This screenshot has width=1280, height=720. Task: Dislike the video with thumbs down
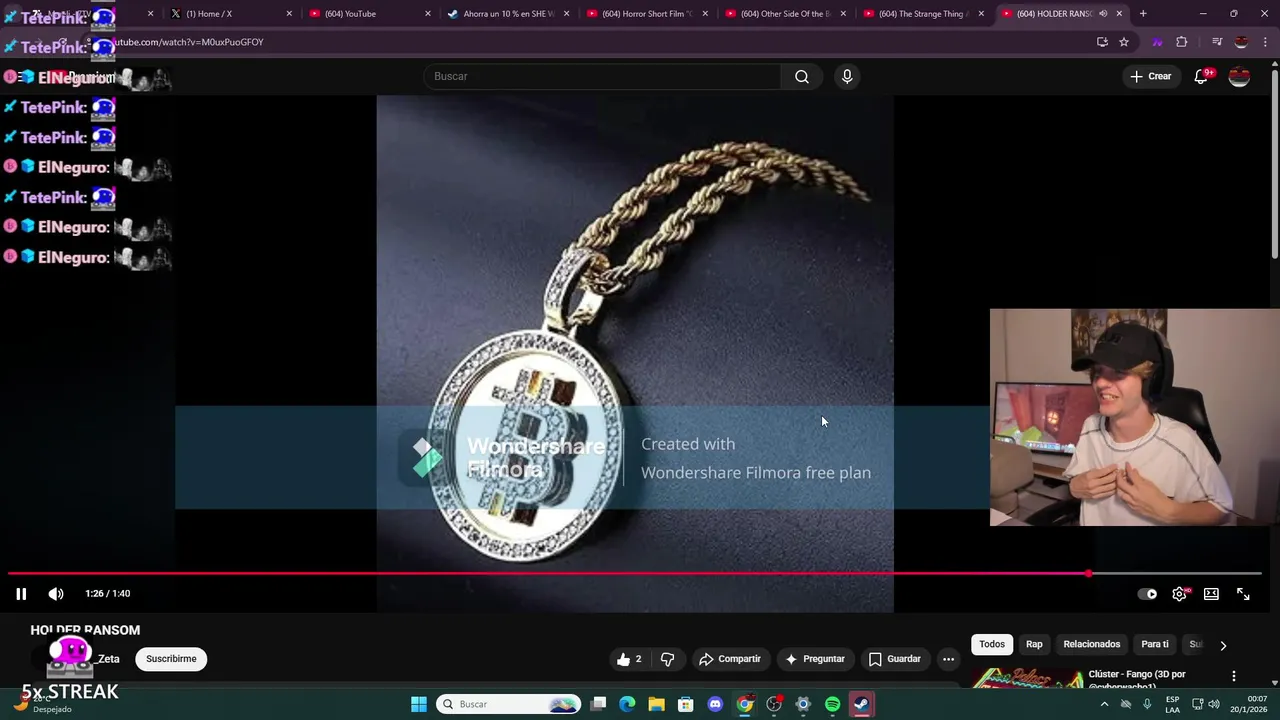pyautogui.click(x=668, y=659)
